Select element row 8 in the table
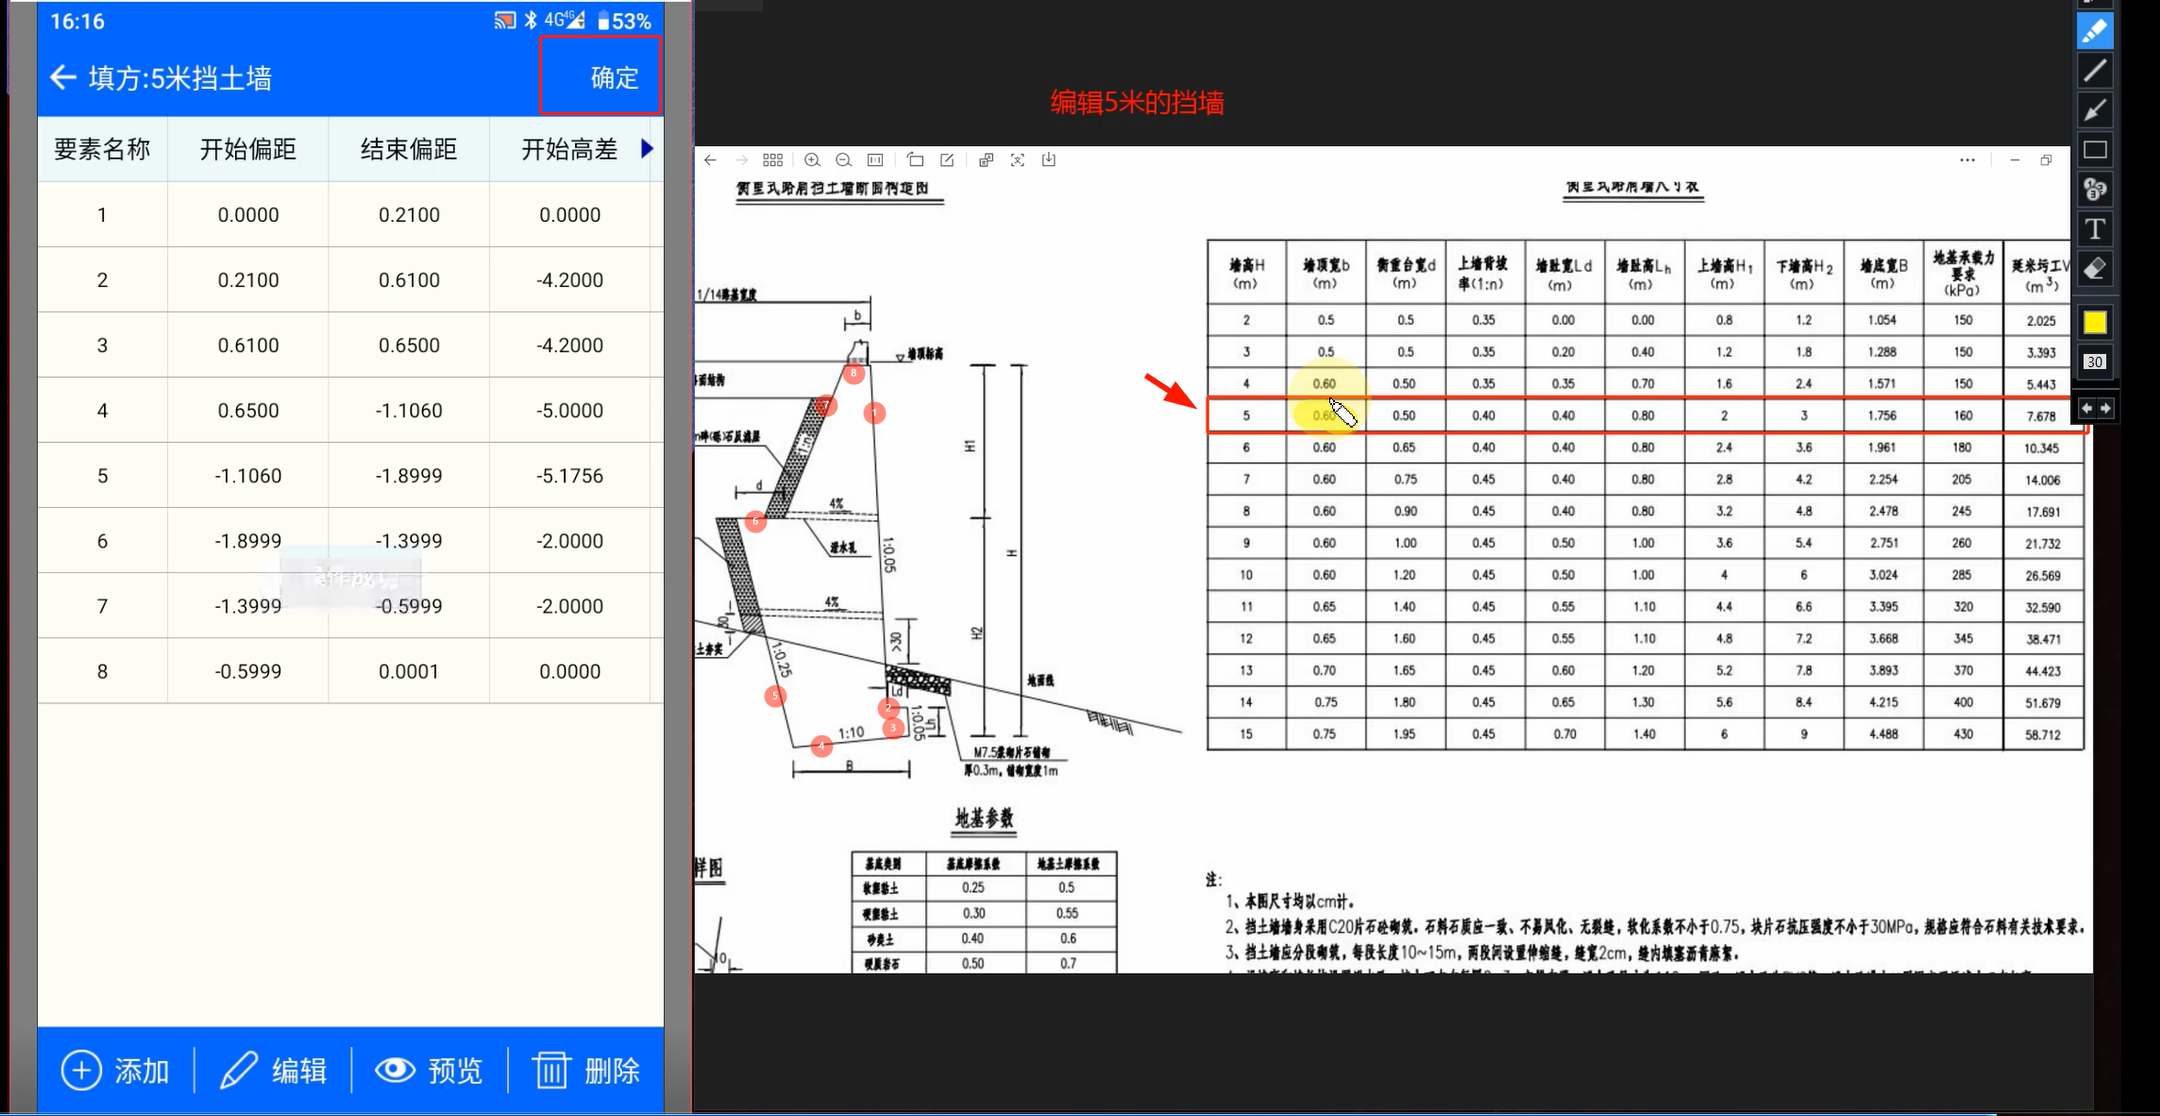Image resolution: width=2160 pixels, height=1116 pixels. click(x=351, y=671)
